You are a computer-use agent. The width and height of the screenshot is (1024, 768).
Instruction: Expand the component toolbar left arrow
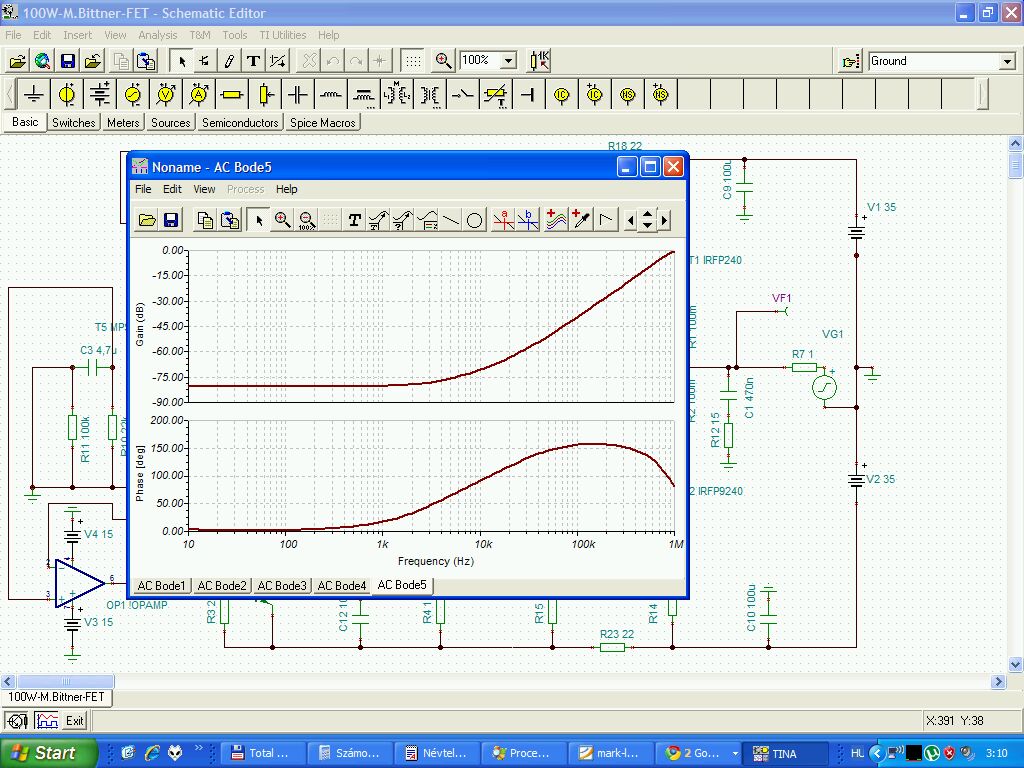point(10,95)
